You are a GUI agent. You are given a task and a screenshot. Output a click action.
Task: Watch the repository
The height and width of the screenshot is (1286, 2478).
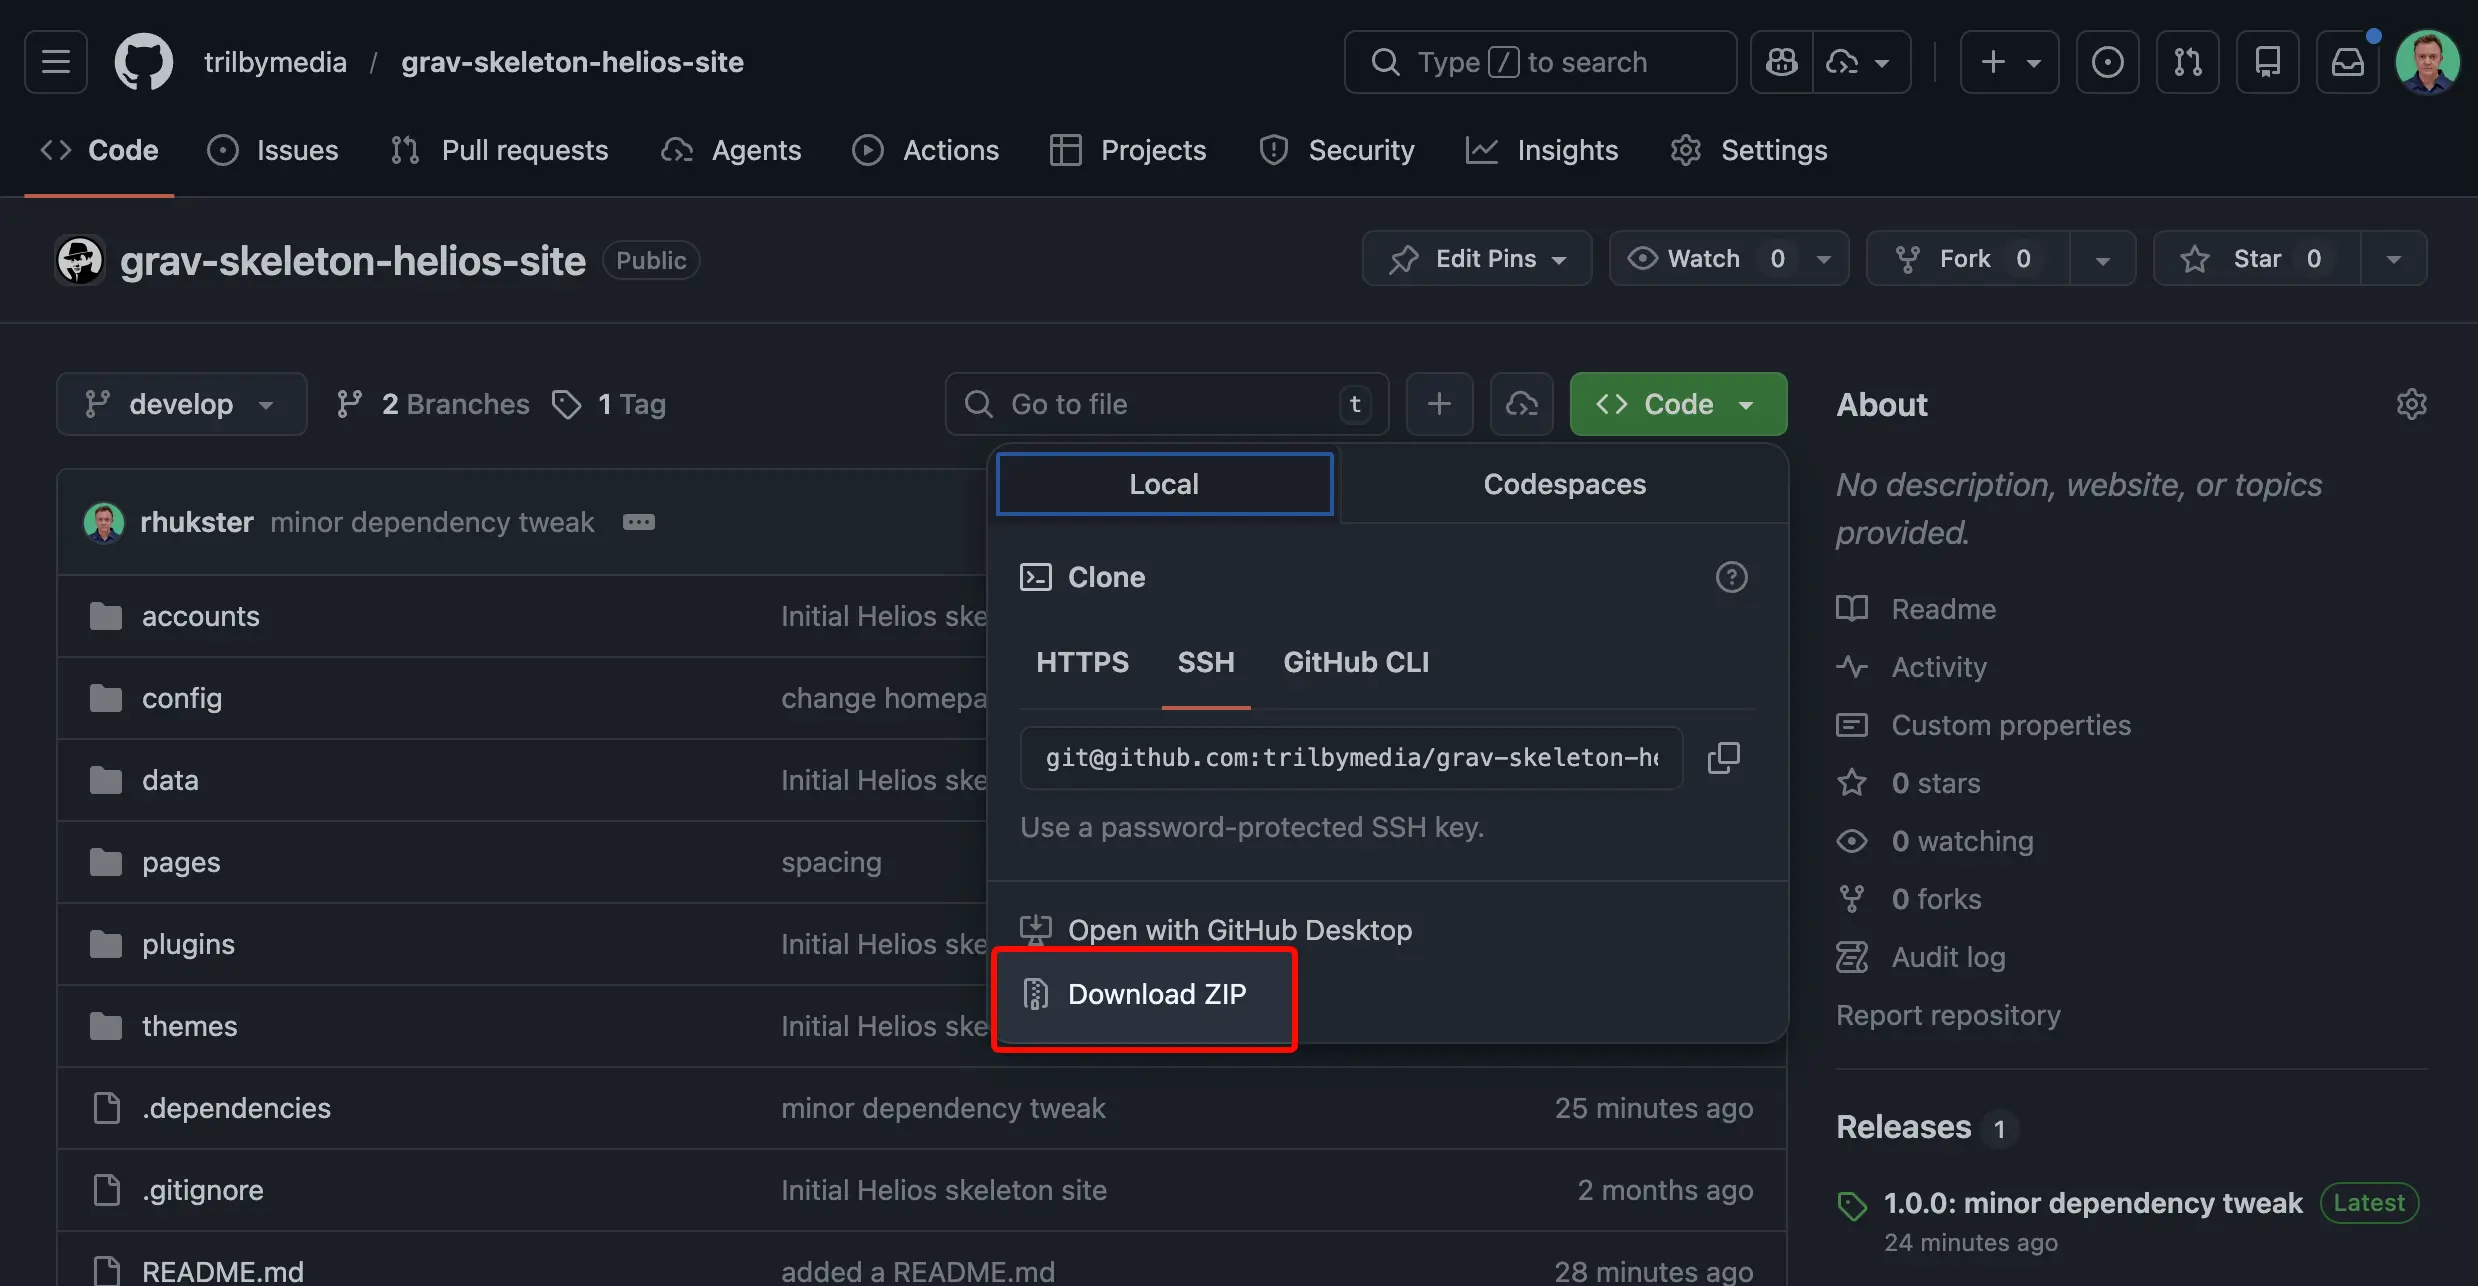tap(1703, 258)
